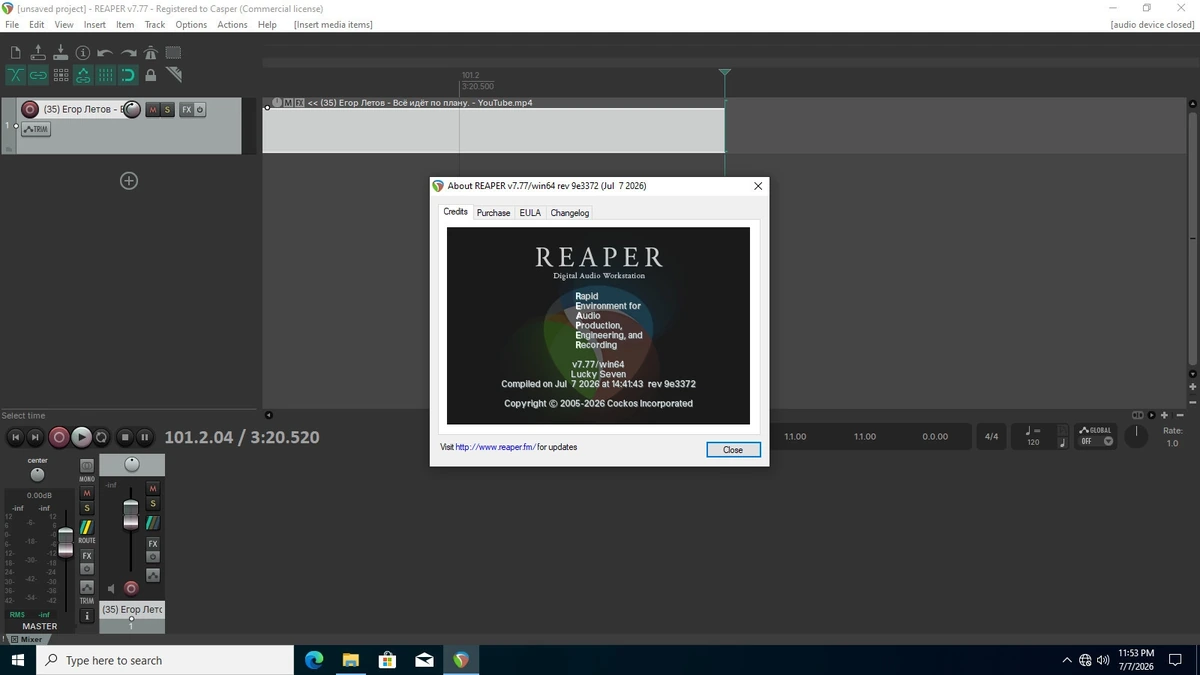This screenshot has width=1200, height=675.
Task: Toggle item grouping chain-link icon
Action: click(x=38, y=75)
